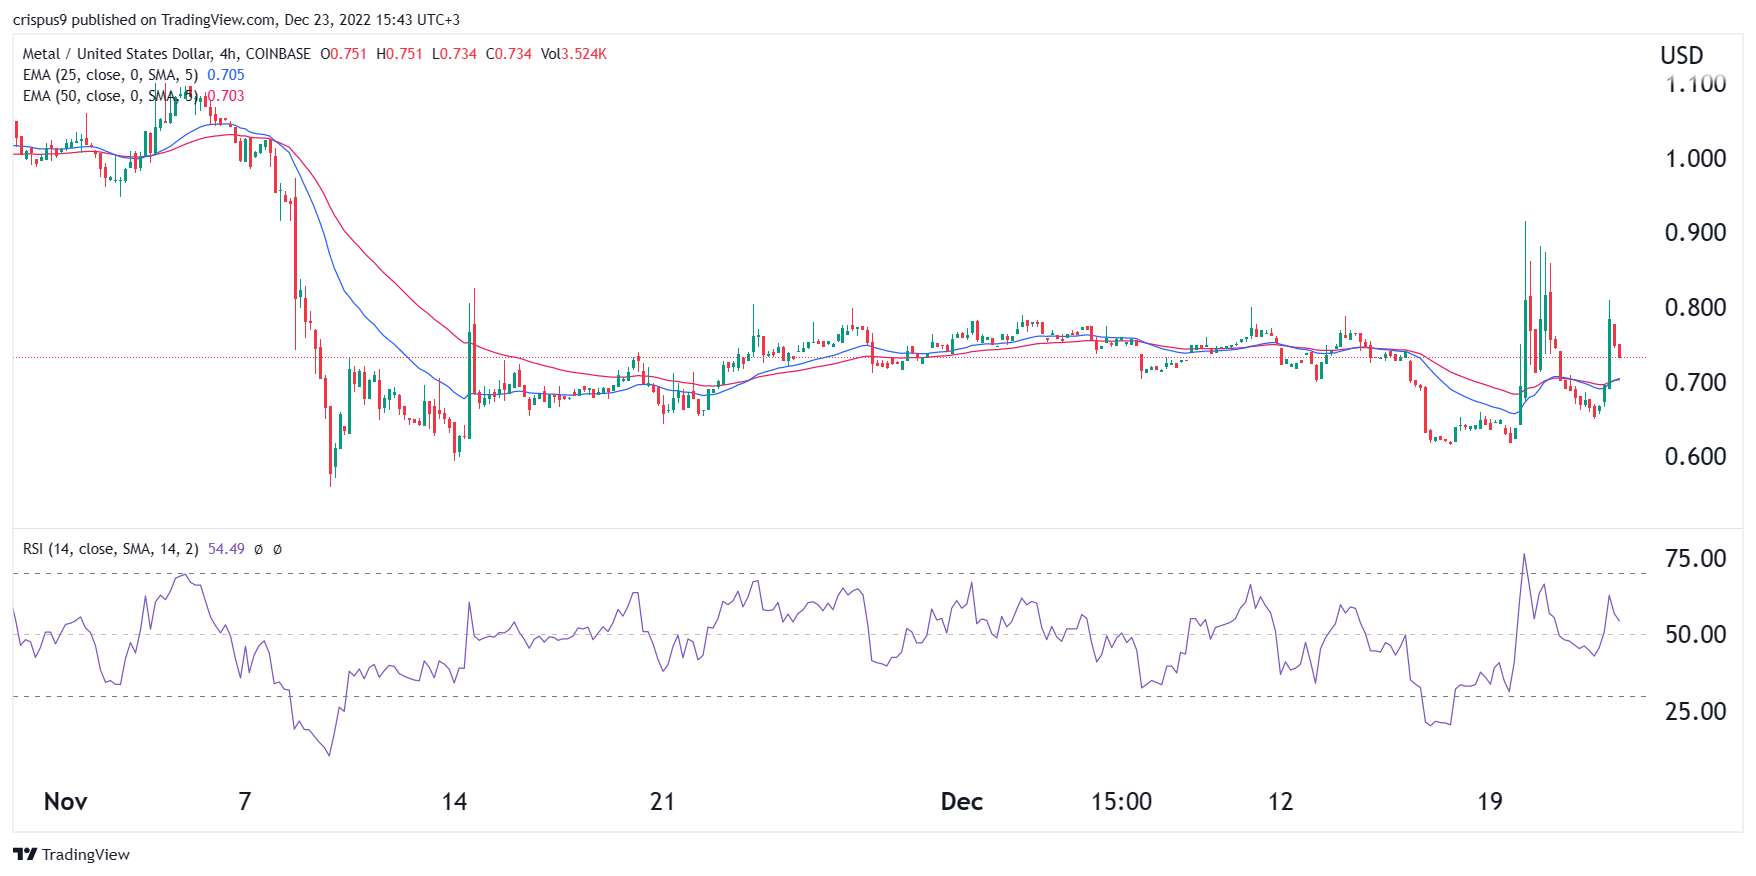Viewport: 1756px width, 876px height.
Task: Click the Vol 3.524K volume readout
Action: point(574,54)
